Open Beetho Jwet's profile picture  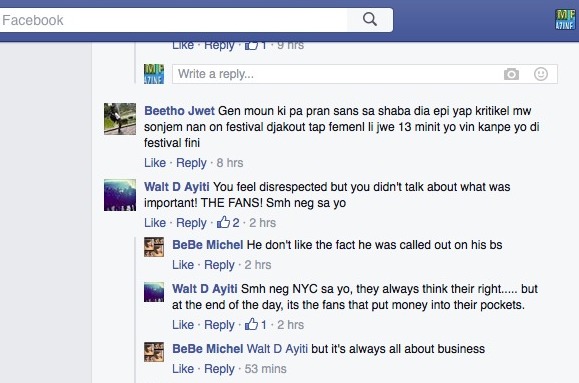(120, 119)
